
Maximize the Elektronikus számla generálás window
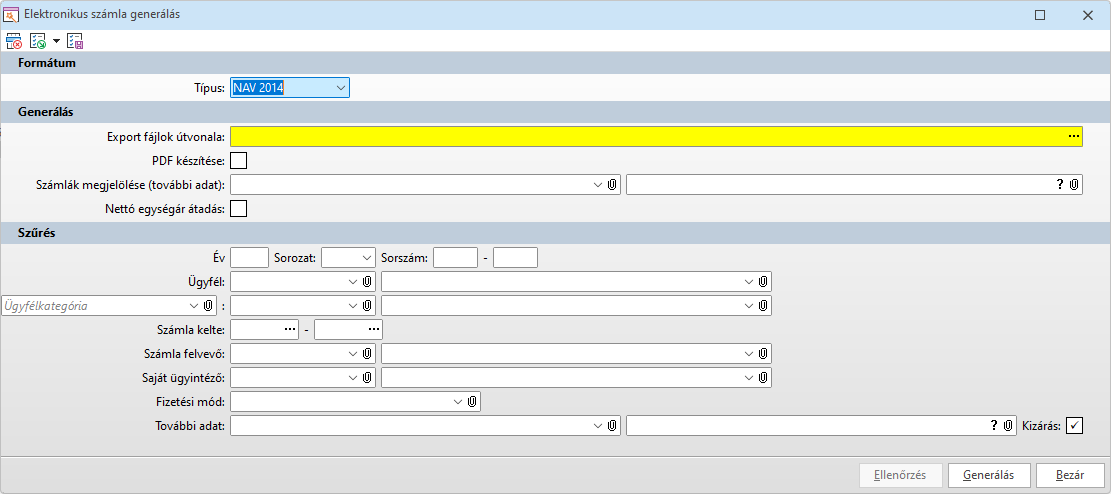tap(1039, 14)
